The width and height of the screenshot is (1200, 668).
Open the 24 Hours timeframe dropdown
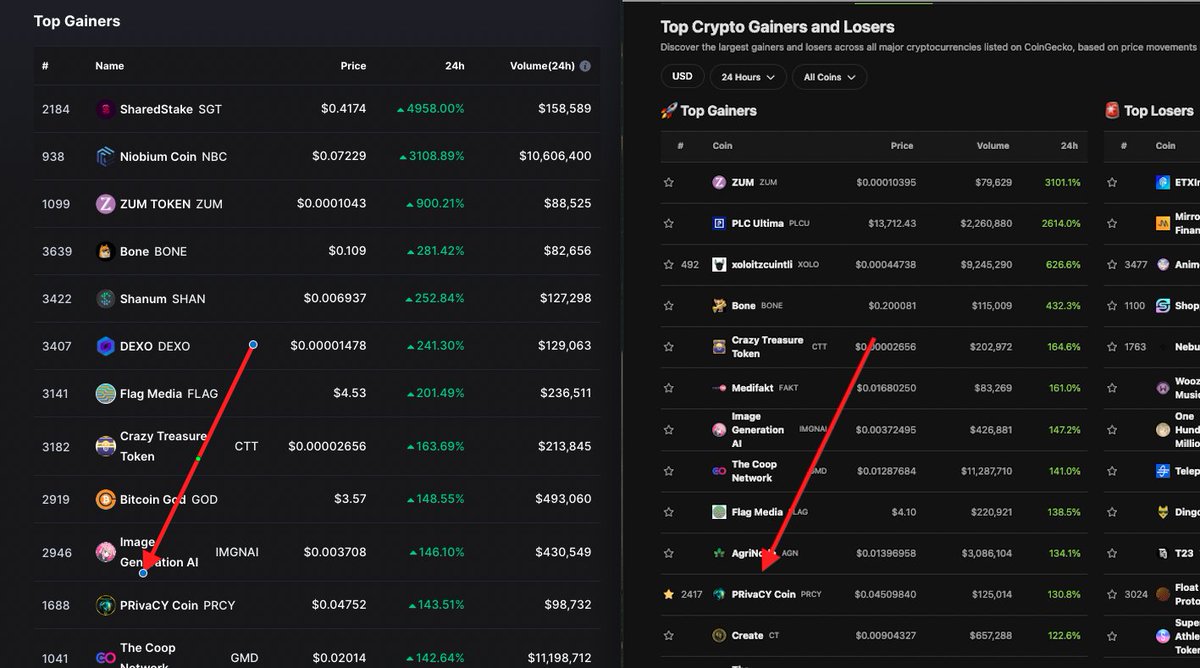click(747, 77)
